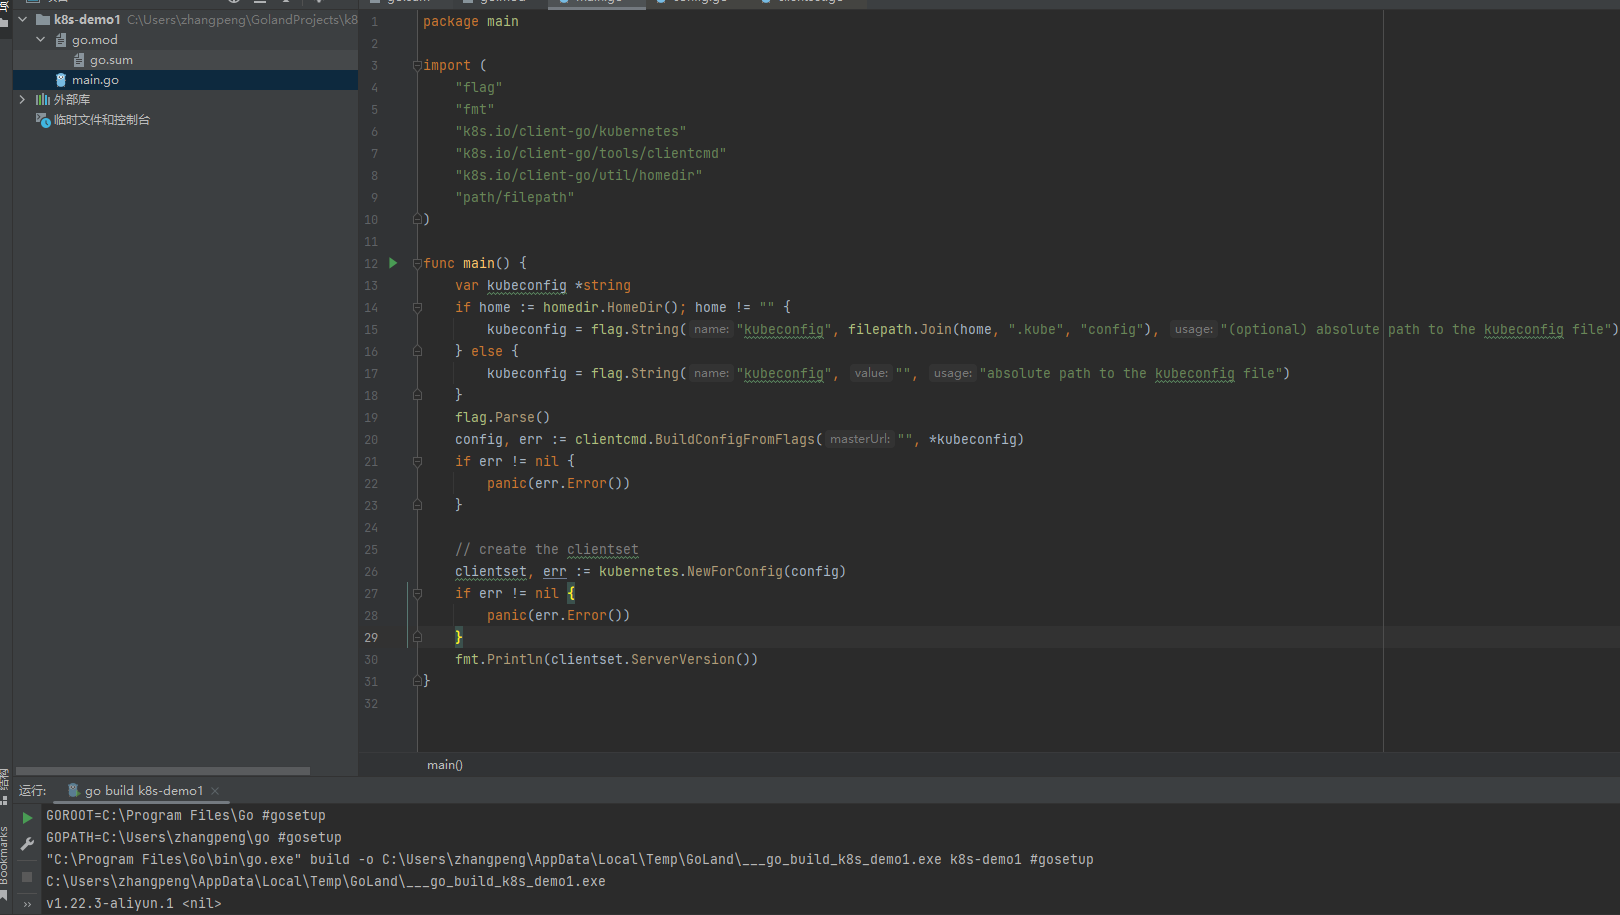The image size is (1620, 915).
Task: Collapse the go.mod node in project tree
Action: pos(40,39)
